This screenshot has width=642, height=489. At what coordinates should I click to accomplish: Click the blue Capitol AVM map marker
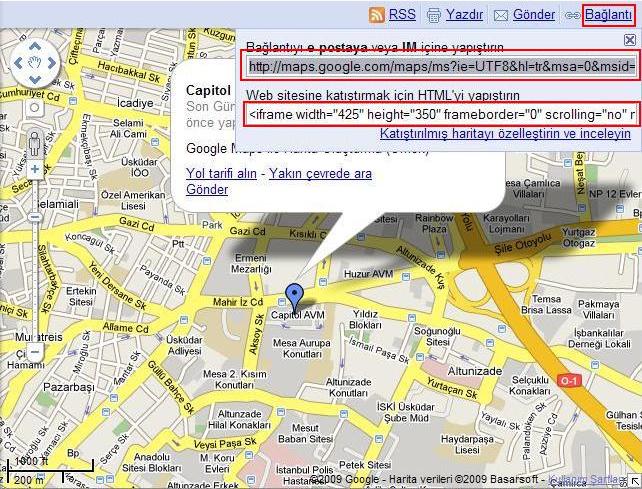tap(294, 297)
